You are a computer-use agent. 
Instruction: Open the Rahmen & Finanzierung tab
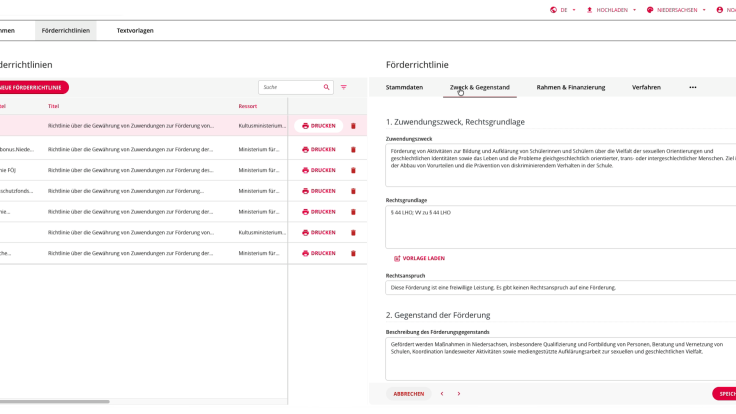pyautogui.click(x=571, y=87)
